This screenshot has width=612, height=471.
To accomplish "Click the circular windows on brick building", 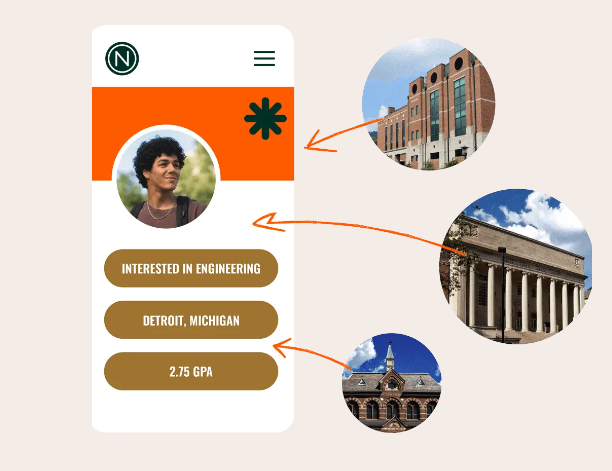I will (434, 78).
